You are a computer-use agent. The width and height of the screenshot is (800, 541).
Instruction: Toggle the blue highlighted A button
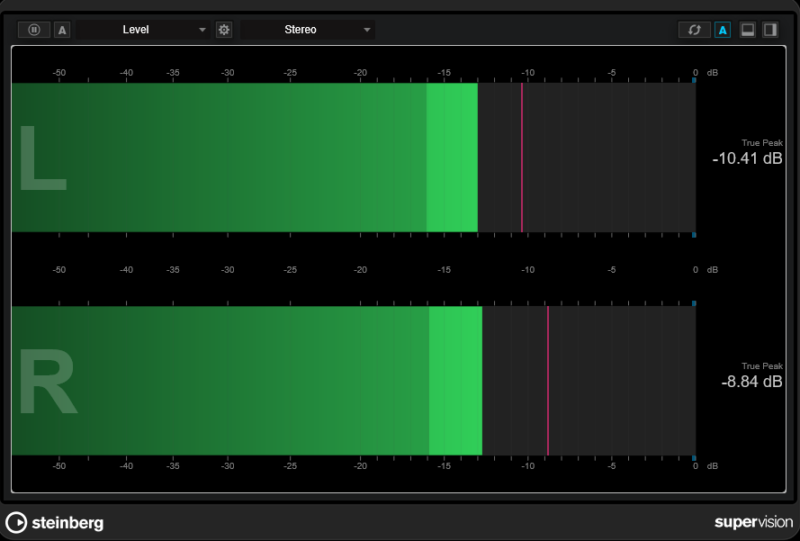coord(722,30)
